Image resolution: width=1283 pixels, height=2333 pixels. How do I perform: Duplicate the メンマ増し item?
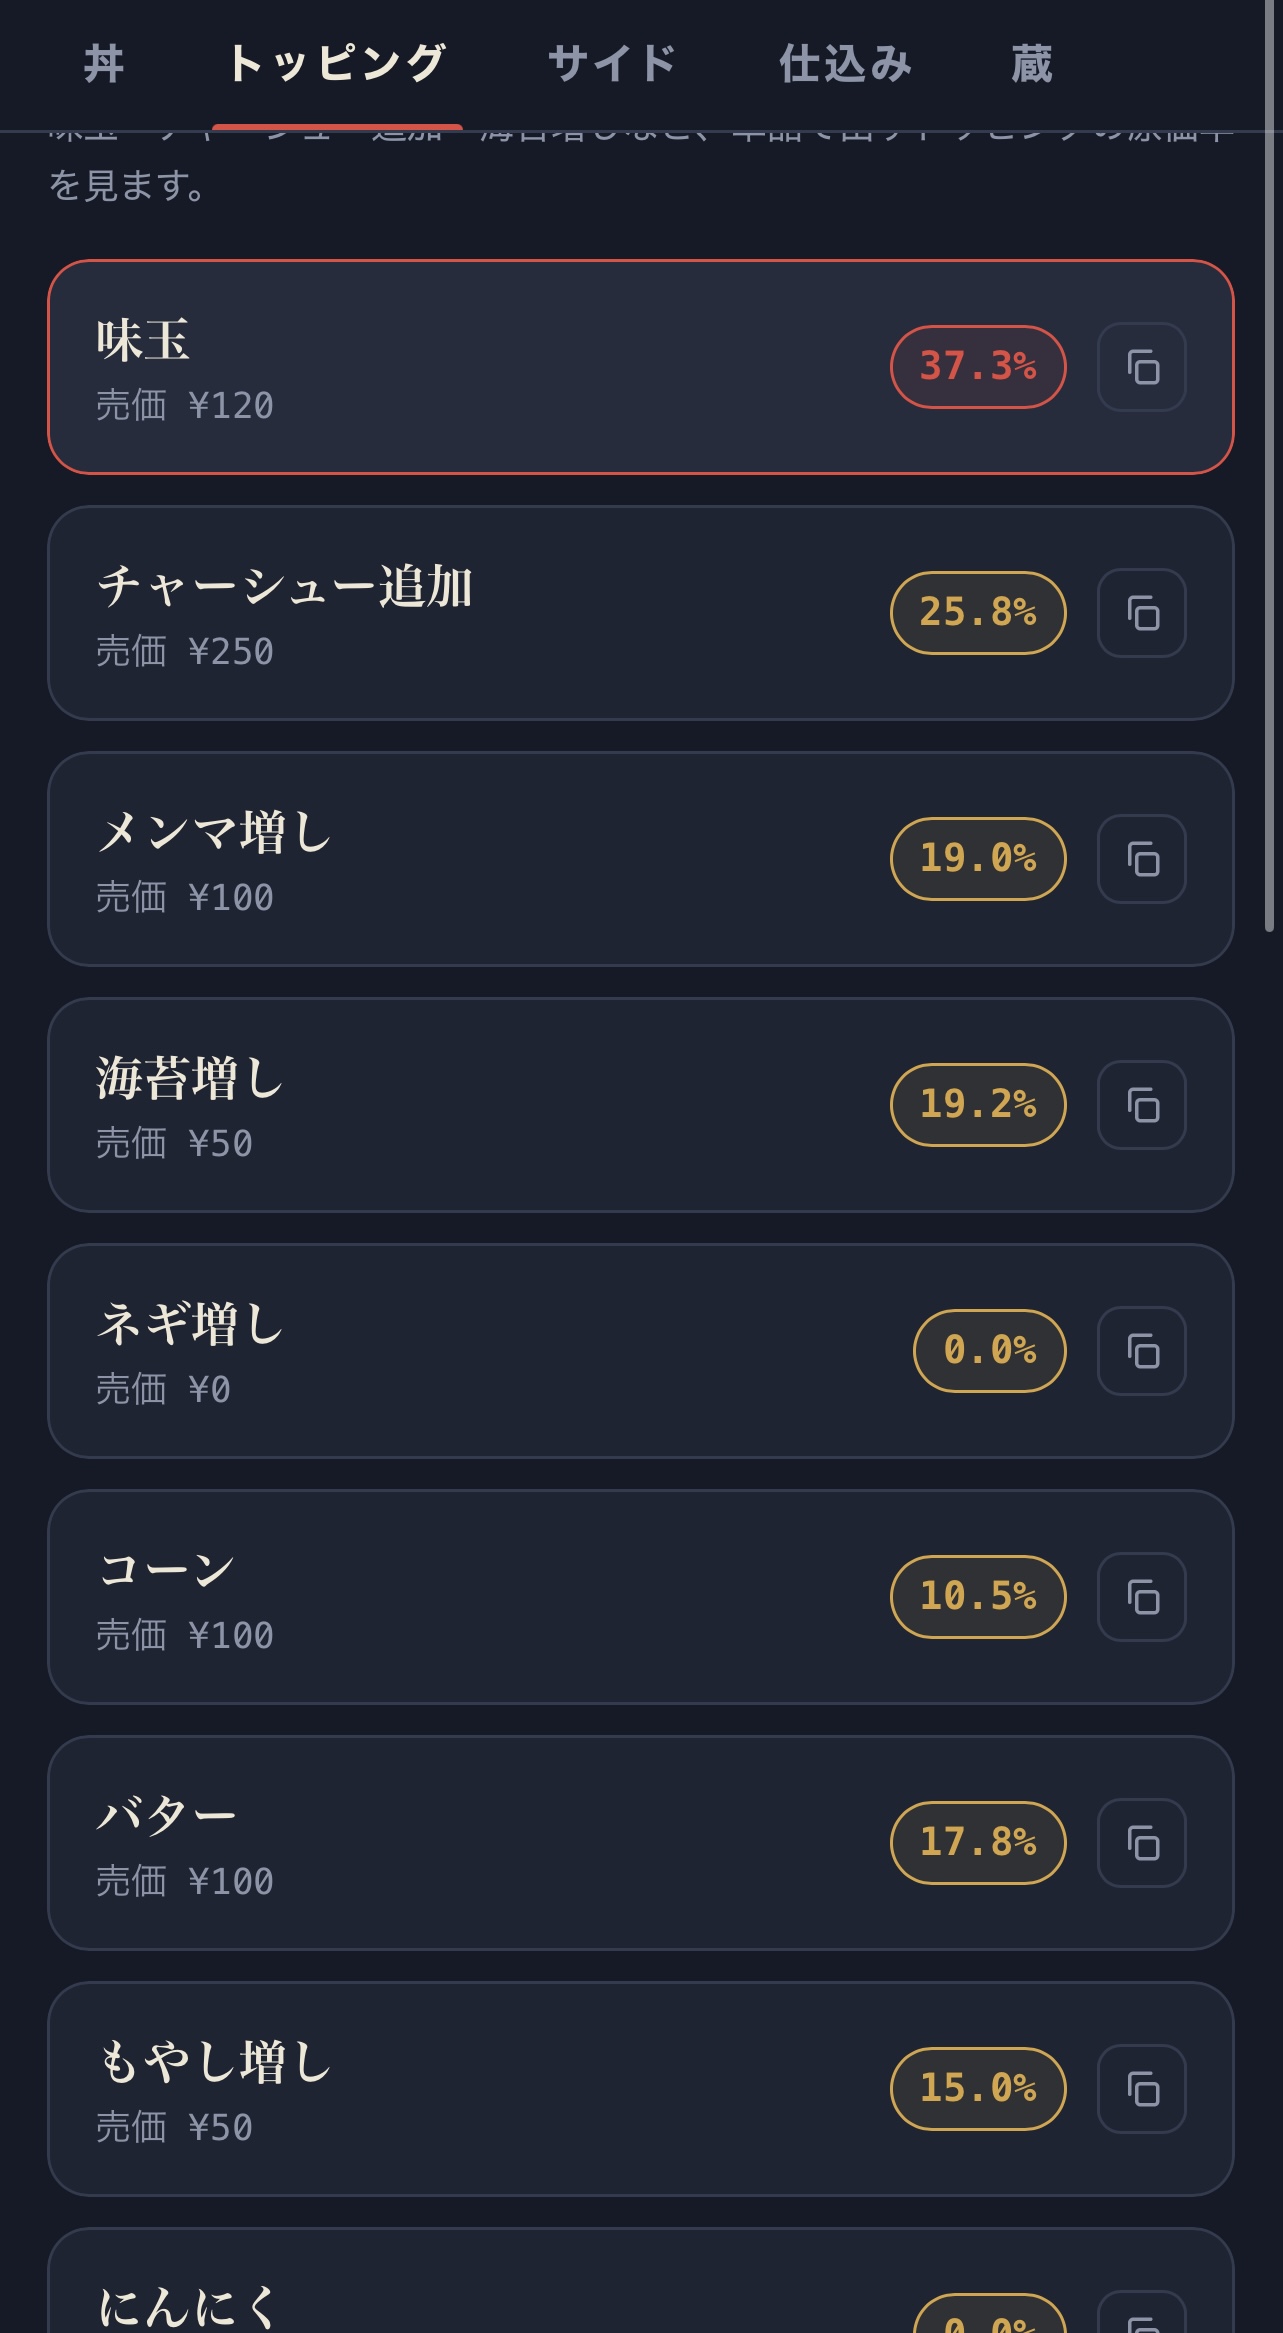coord(1141,859)
